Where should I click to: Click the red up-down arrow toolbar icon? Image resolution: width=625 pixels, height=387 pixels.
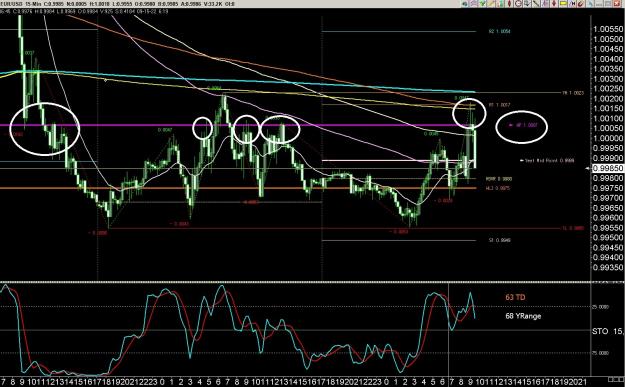click(x=554, y=4)
